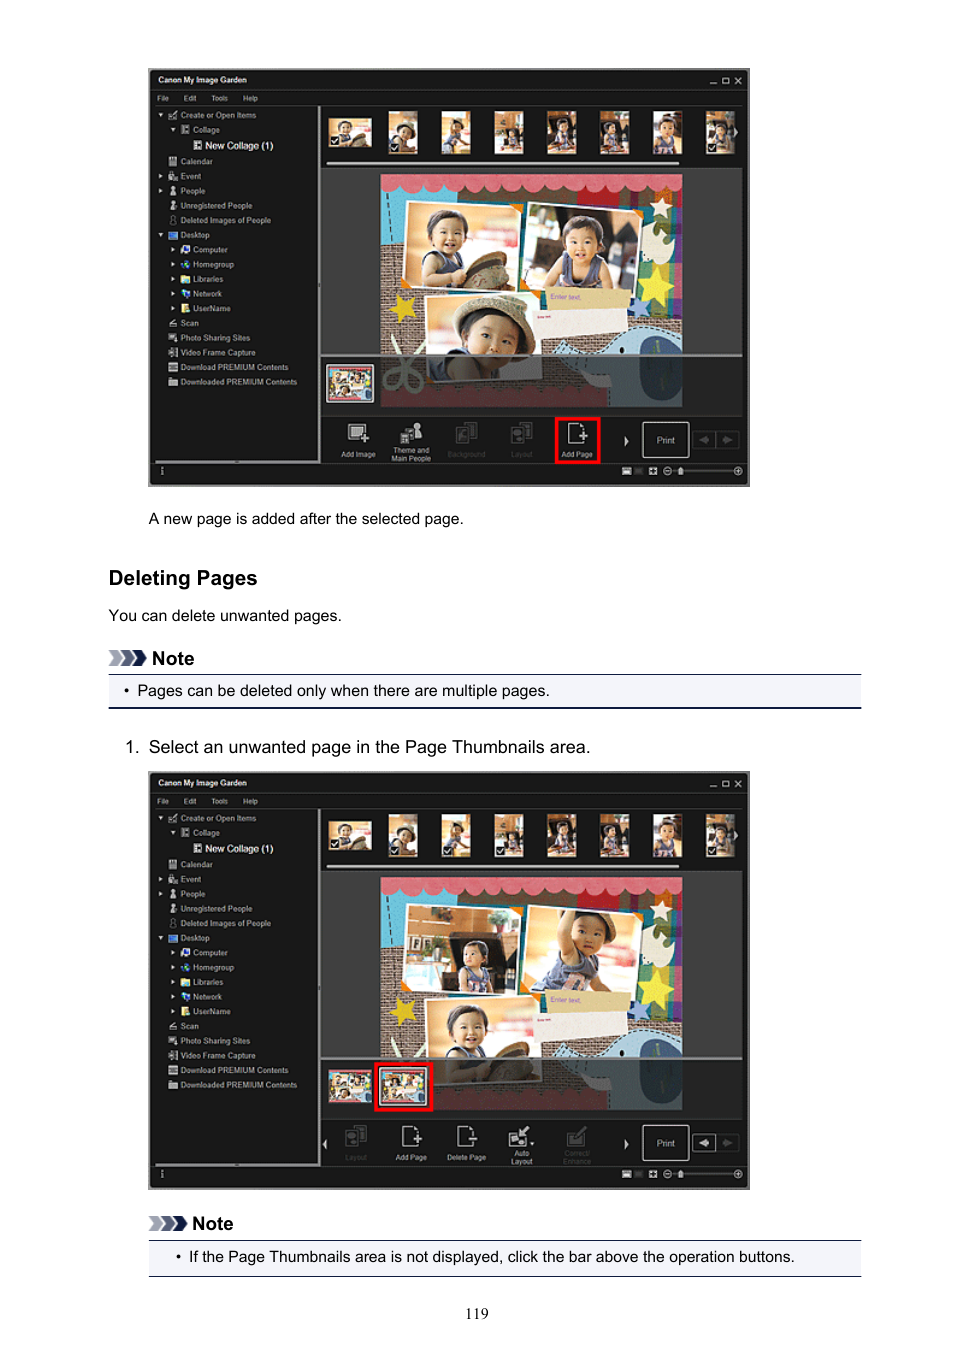Click zoom-in plus icon in lower window
954x1350 pixels.
coord(738,1174)
